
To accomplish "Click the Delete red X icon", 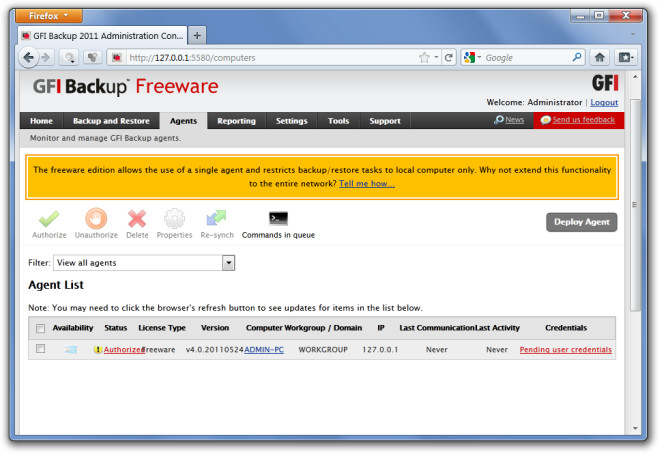I will coord(137,219).
